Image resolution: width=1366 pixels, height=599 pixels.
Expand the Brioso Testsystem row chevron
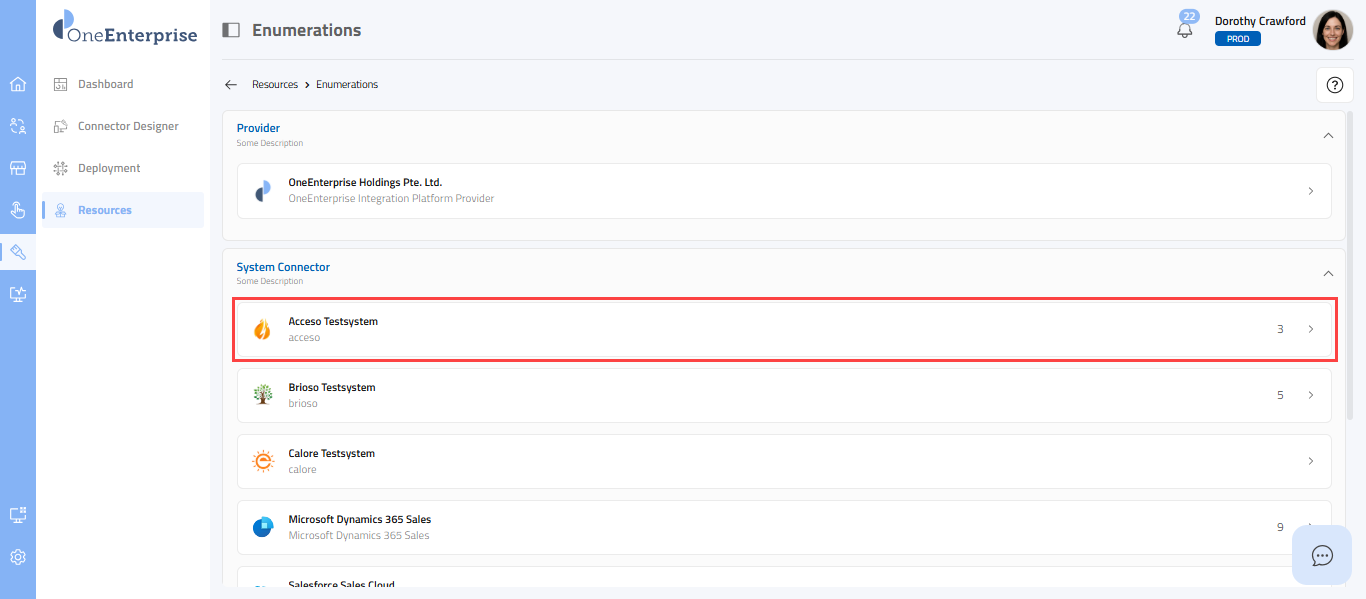coord(1311,395)
